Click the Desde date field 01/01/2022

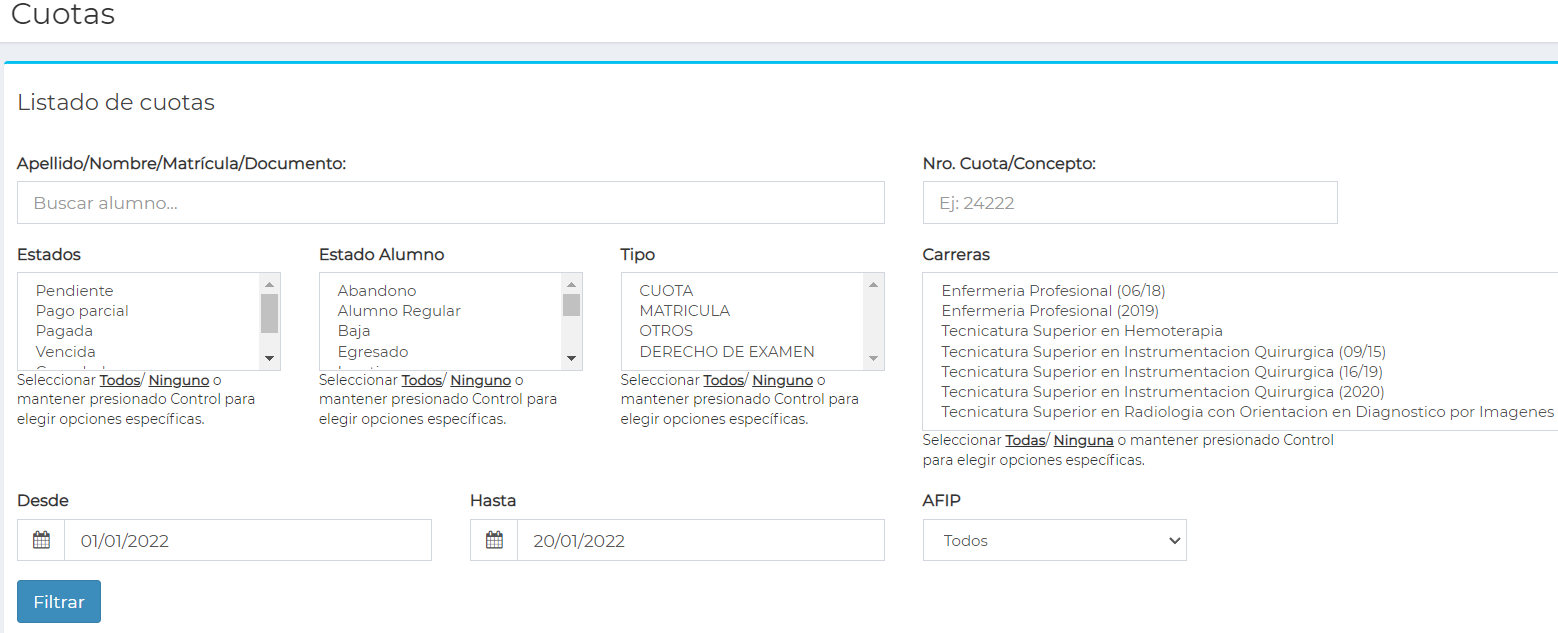pyautogui.click(x=248, y=540)
